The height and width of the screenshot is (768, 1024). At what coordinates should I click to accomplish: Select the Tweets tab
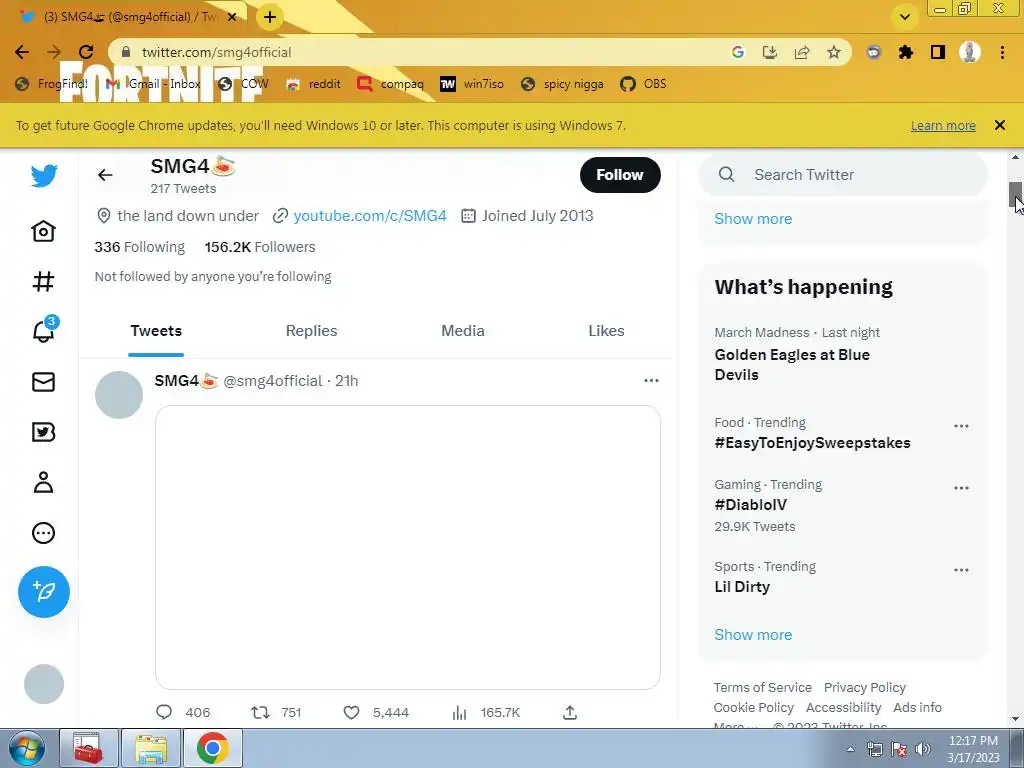click(x=156, y=331)
